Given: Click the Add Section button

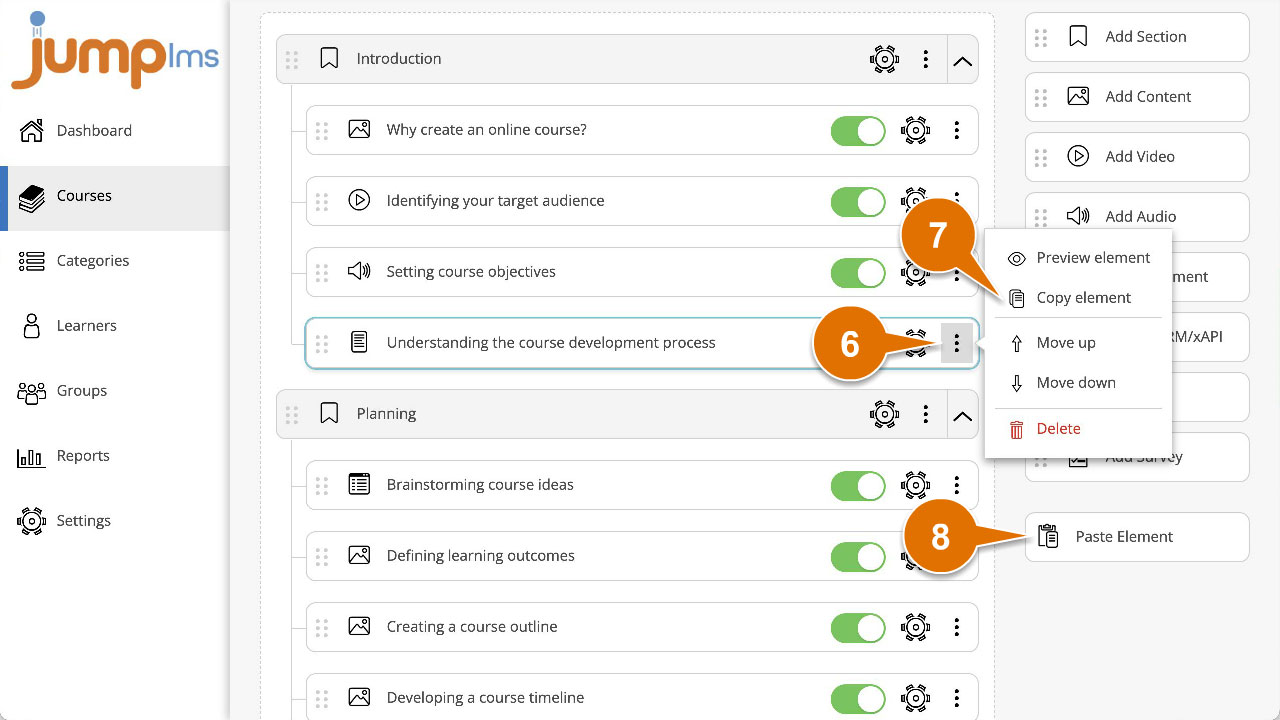Looking at the screenshot, I should (1137, 37).
